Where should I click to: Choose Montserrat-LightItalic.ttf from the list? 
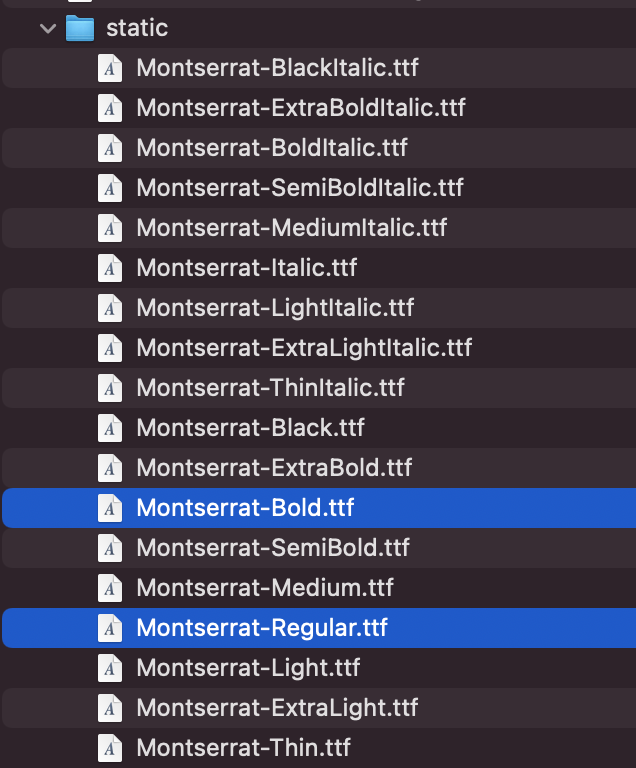(275, 308)
